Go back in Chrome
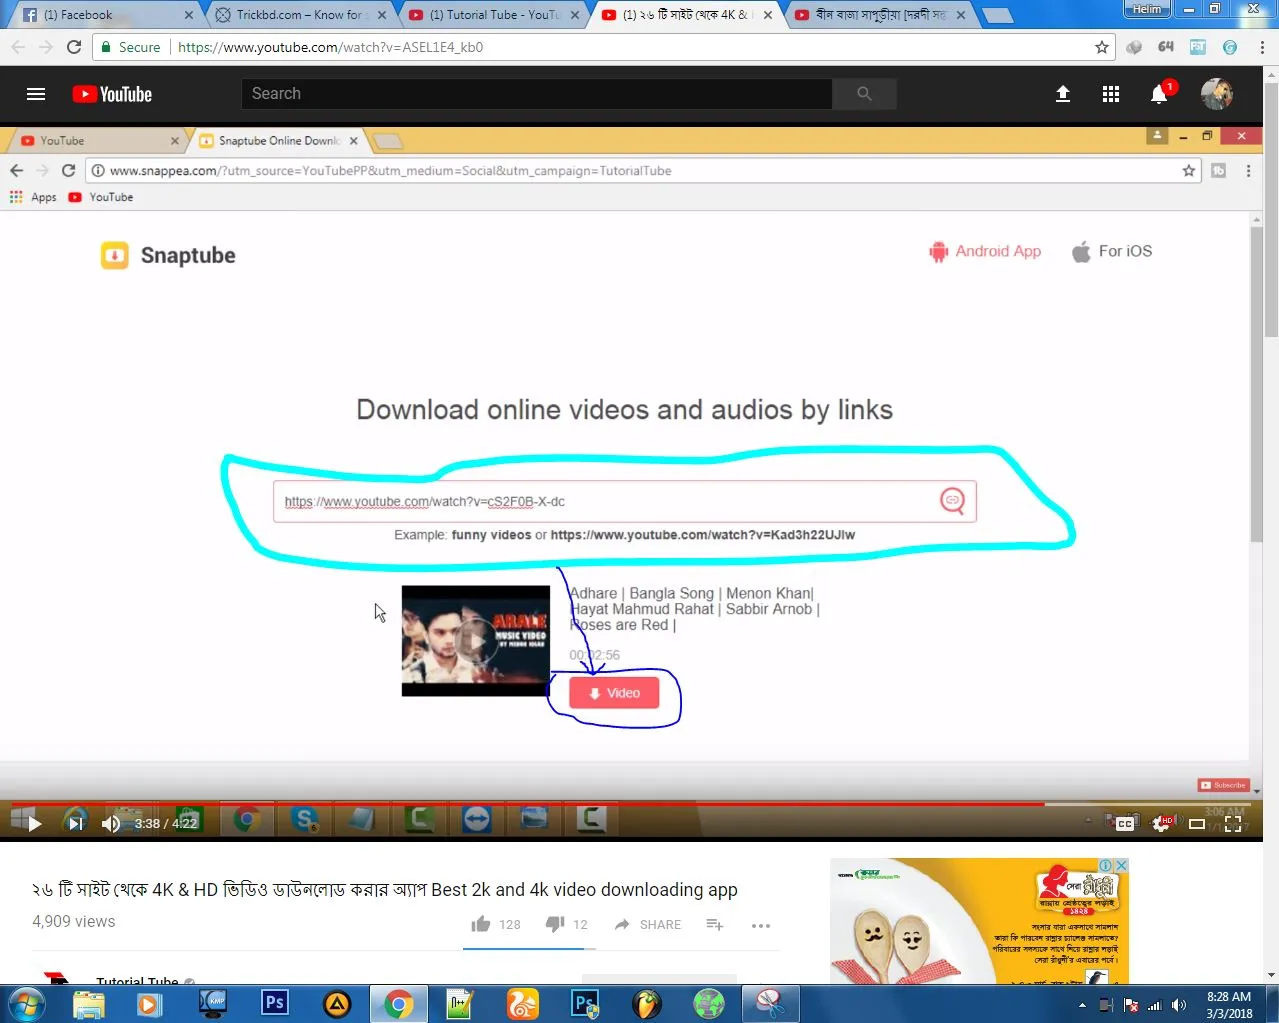Image resolution: width=1279 pixels, height=1023 pixels. click(18, 47)
